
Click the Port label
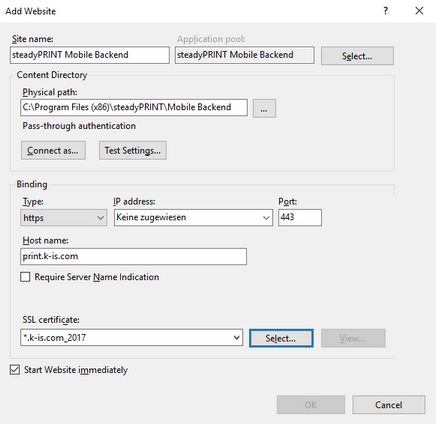click(288, 201)
